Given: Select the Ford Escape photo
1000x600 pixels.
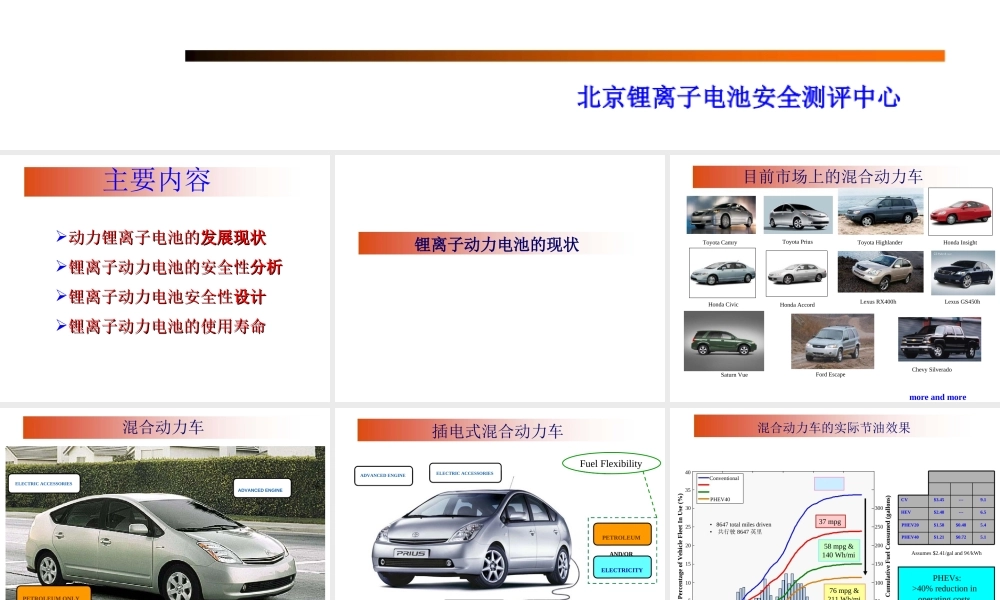Looking at the screenshot, I should click(832, 341).
